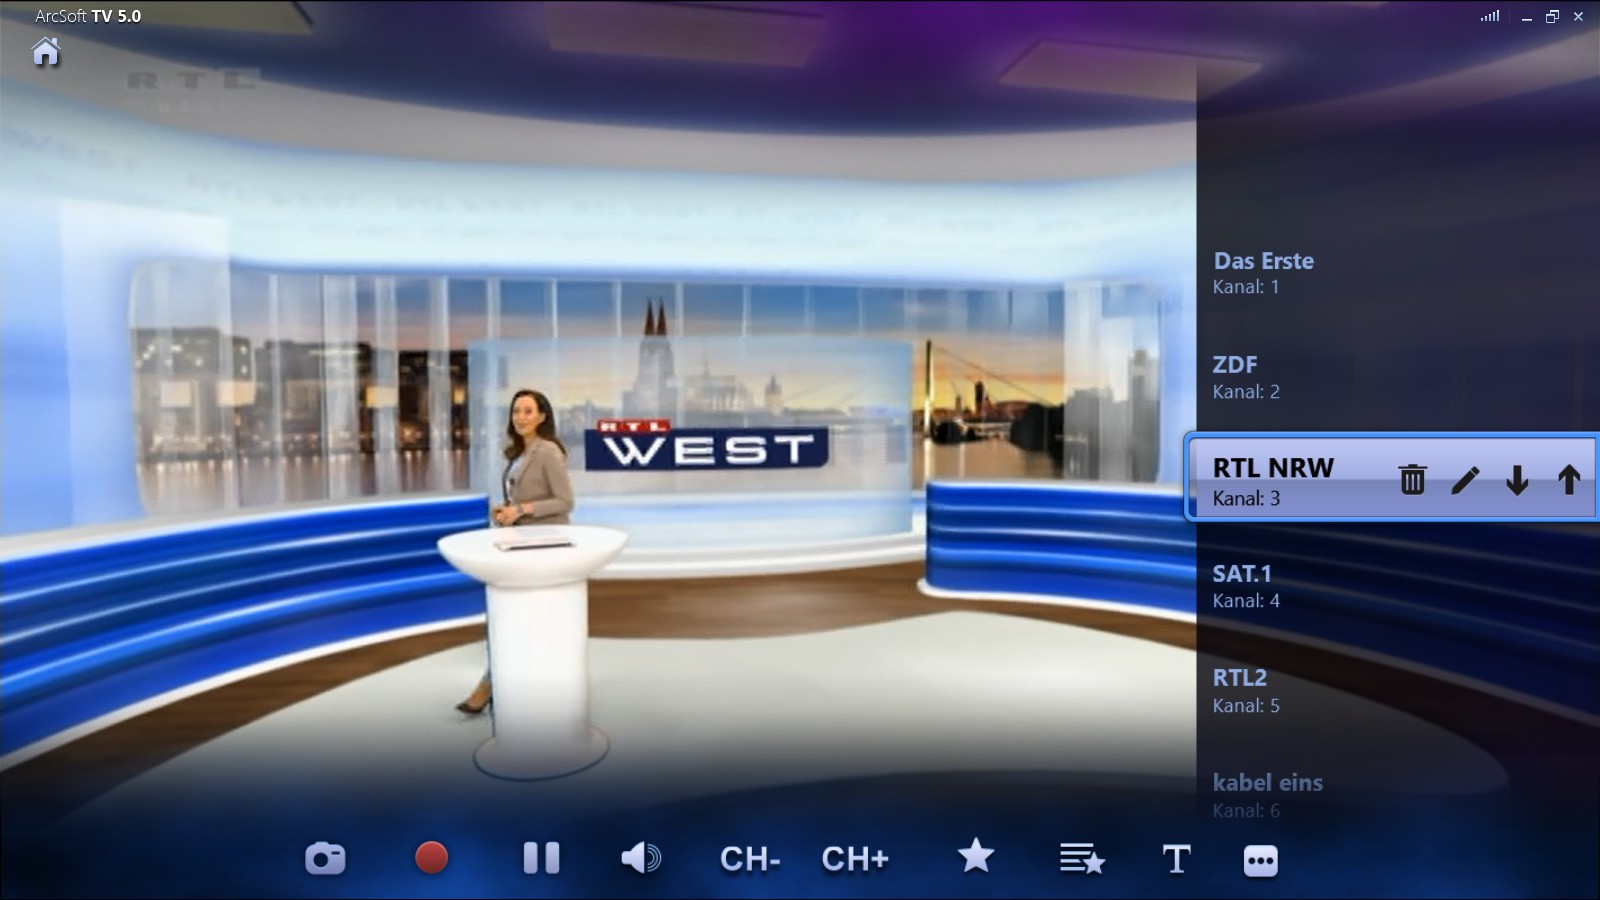The image size is (1600, 900).
Task: Select ZDF channel
Action: pyautogui.click(x=1398, y=377)
